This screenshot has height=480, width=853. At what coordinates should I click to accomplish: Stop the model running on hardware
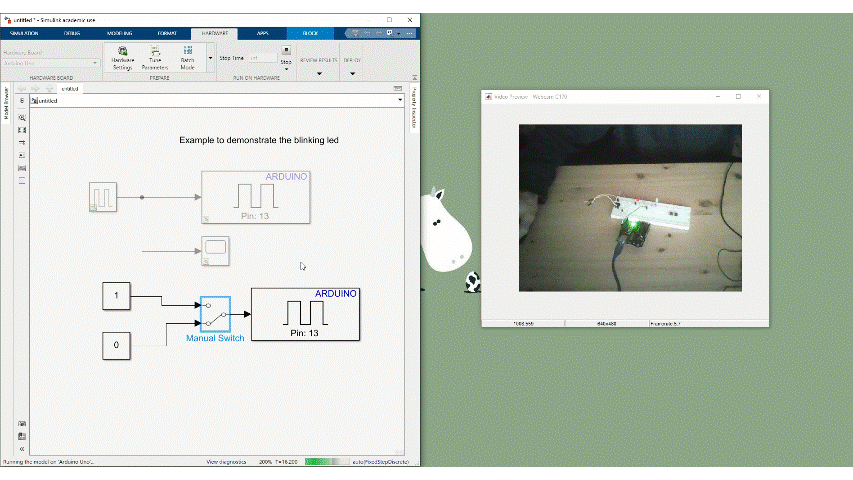[x=286, y=53]
